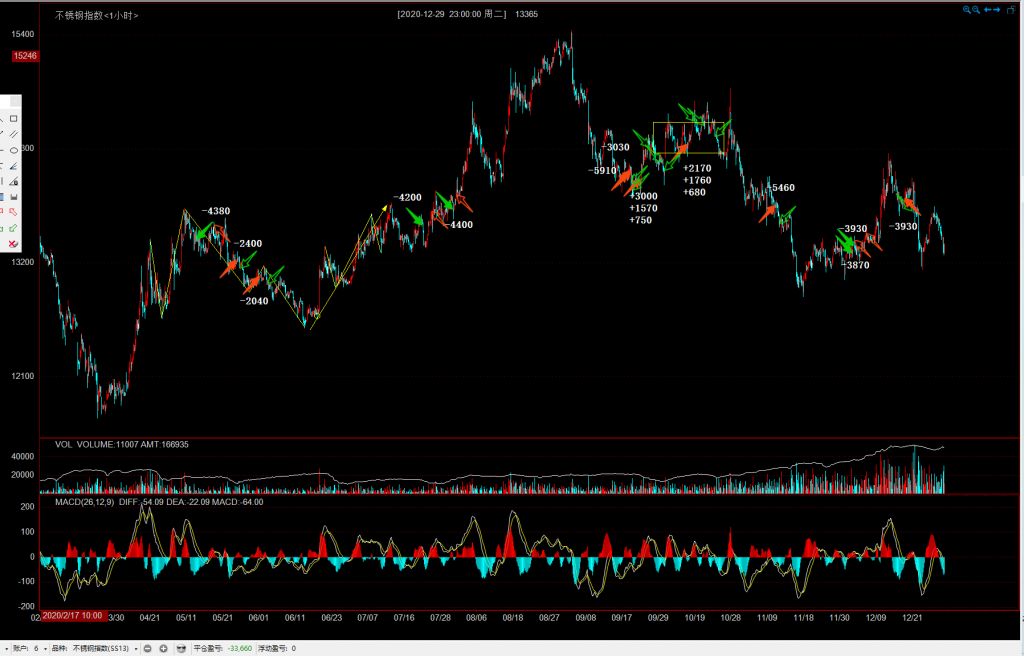Select the parallel lines drawing tool

pos(14,134)
